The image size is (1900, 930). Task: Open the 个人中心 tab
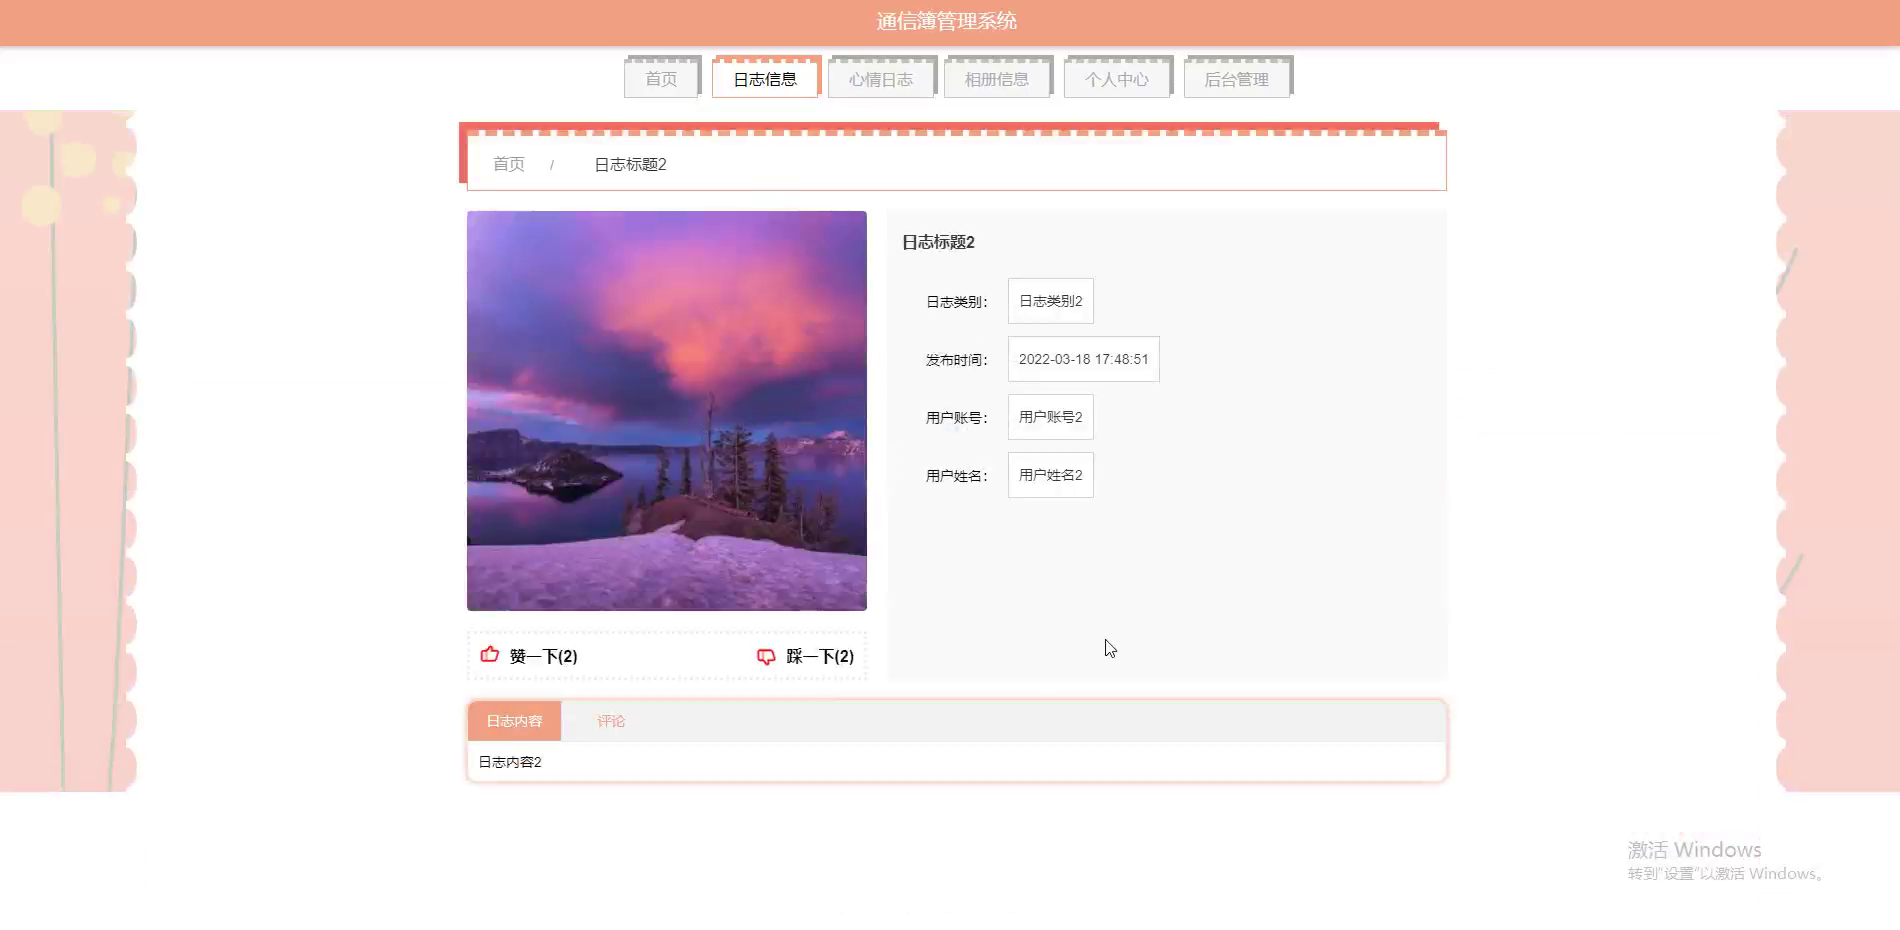pos(1117,79)
